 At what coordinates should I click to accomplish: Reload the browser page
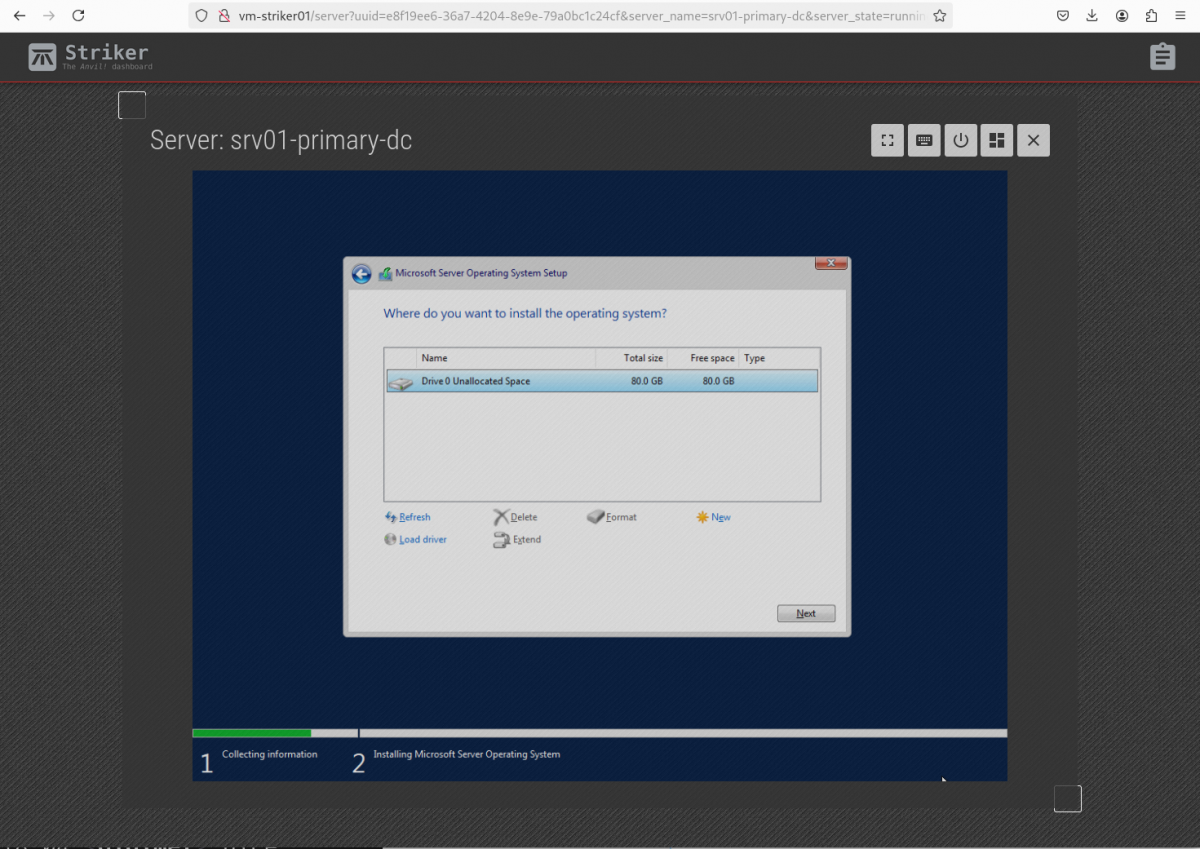(78, 16)
